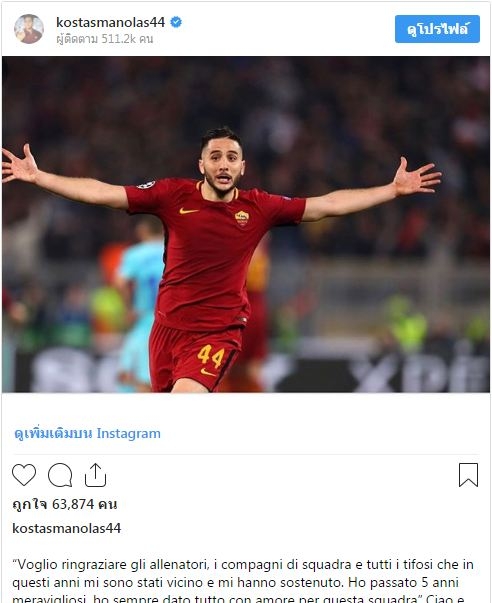Open the kostasmanolas44 profile avatar
The width and height of the screenshot is (492, 603).
(x=29, y=29)
